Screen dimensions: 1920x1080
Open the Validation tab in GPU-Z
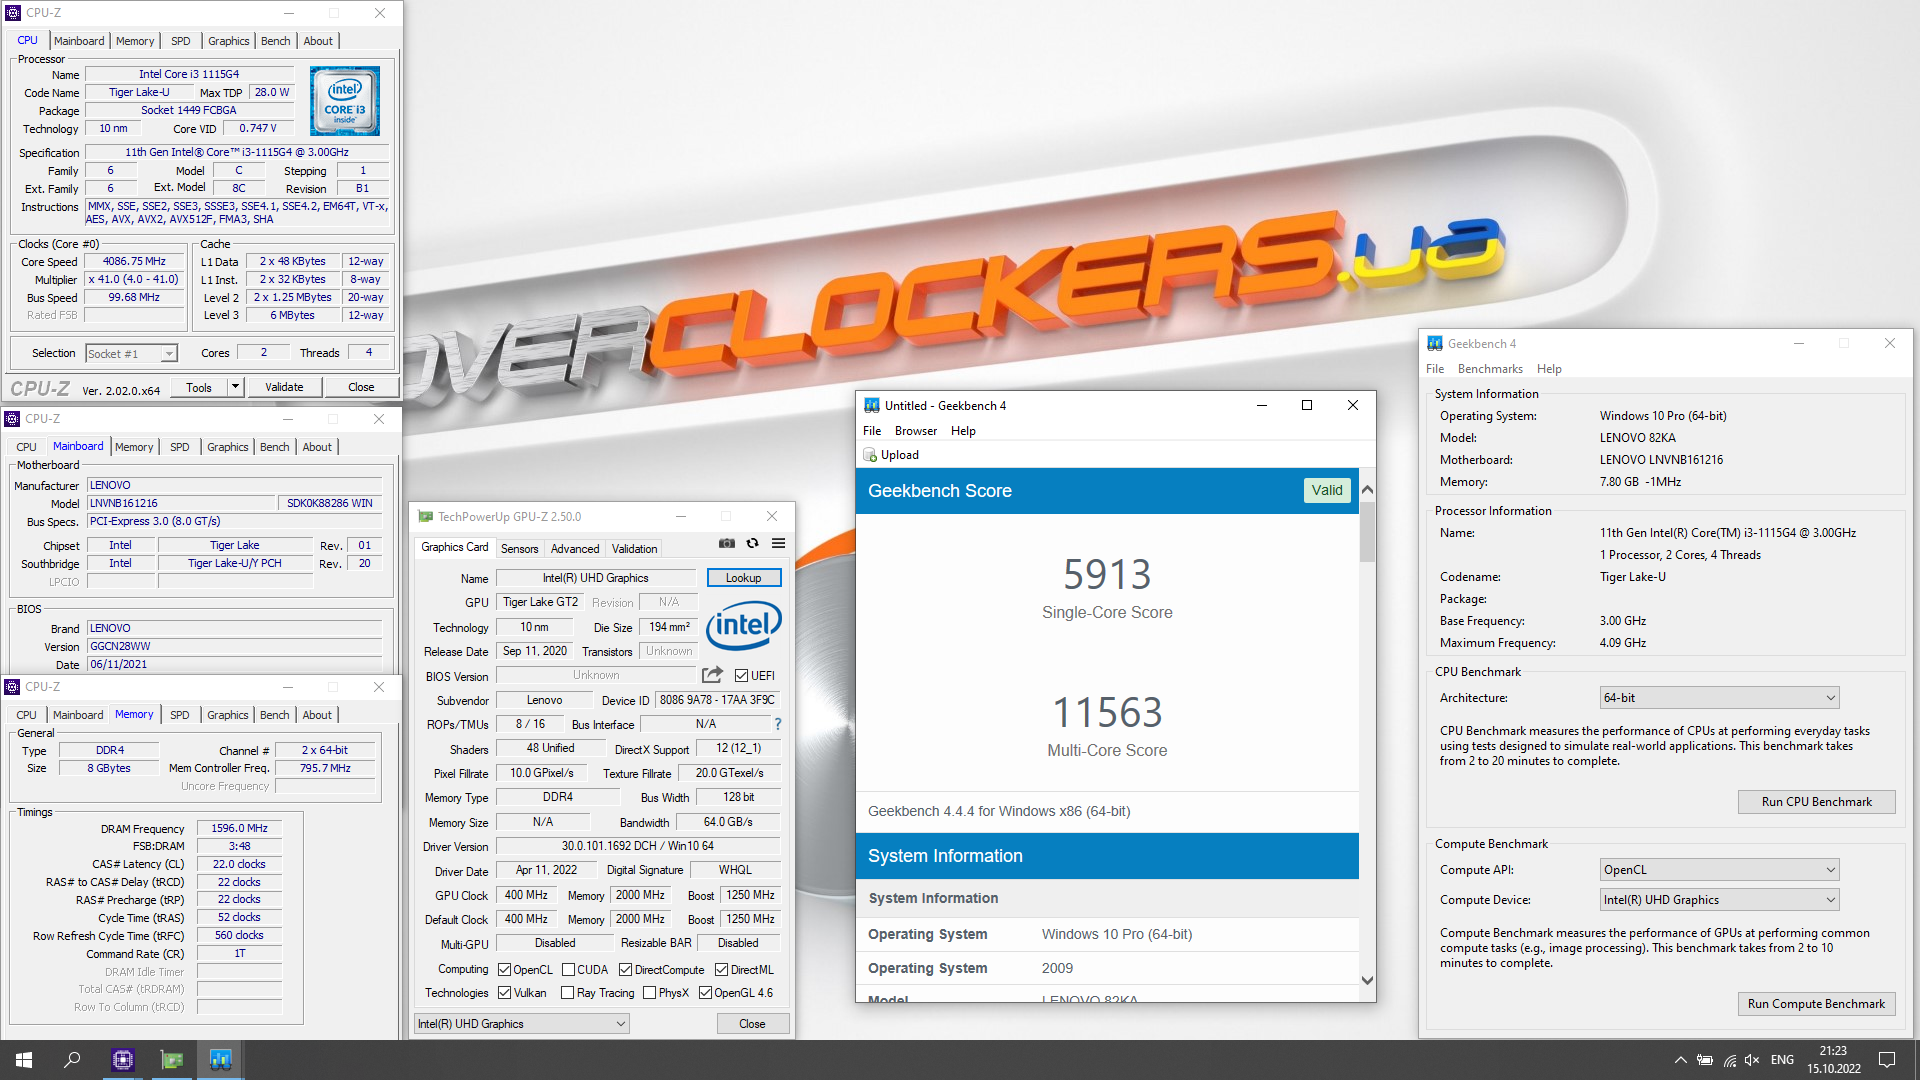pyautogui.click(x=634, y=549)
